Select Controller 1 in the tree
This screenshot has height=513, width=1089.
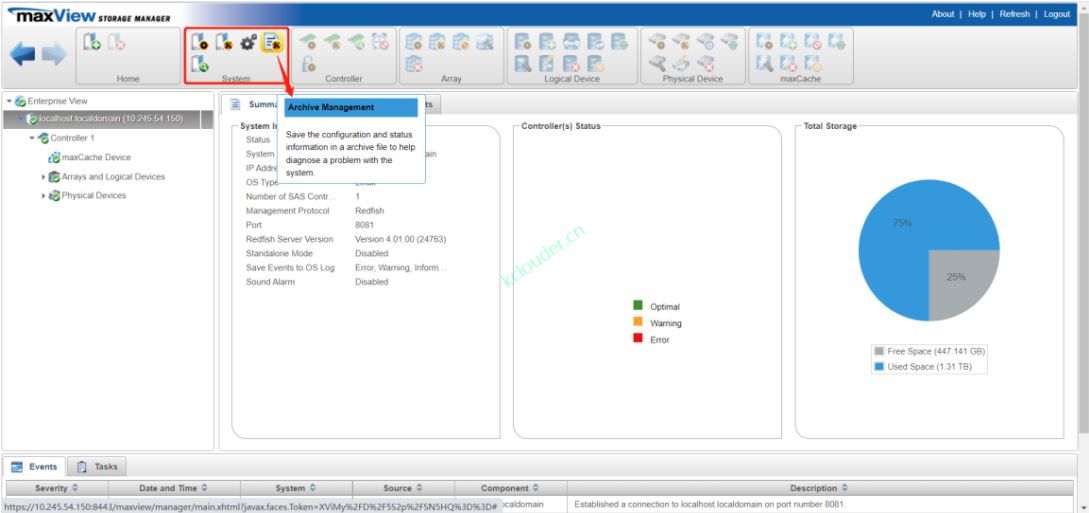point(72,138)
